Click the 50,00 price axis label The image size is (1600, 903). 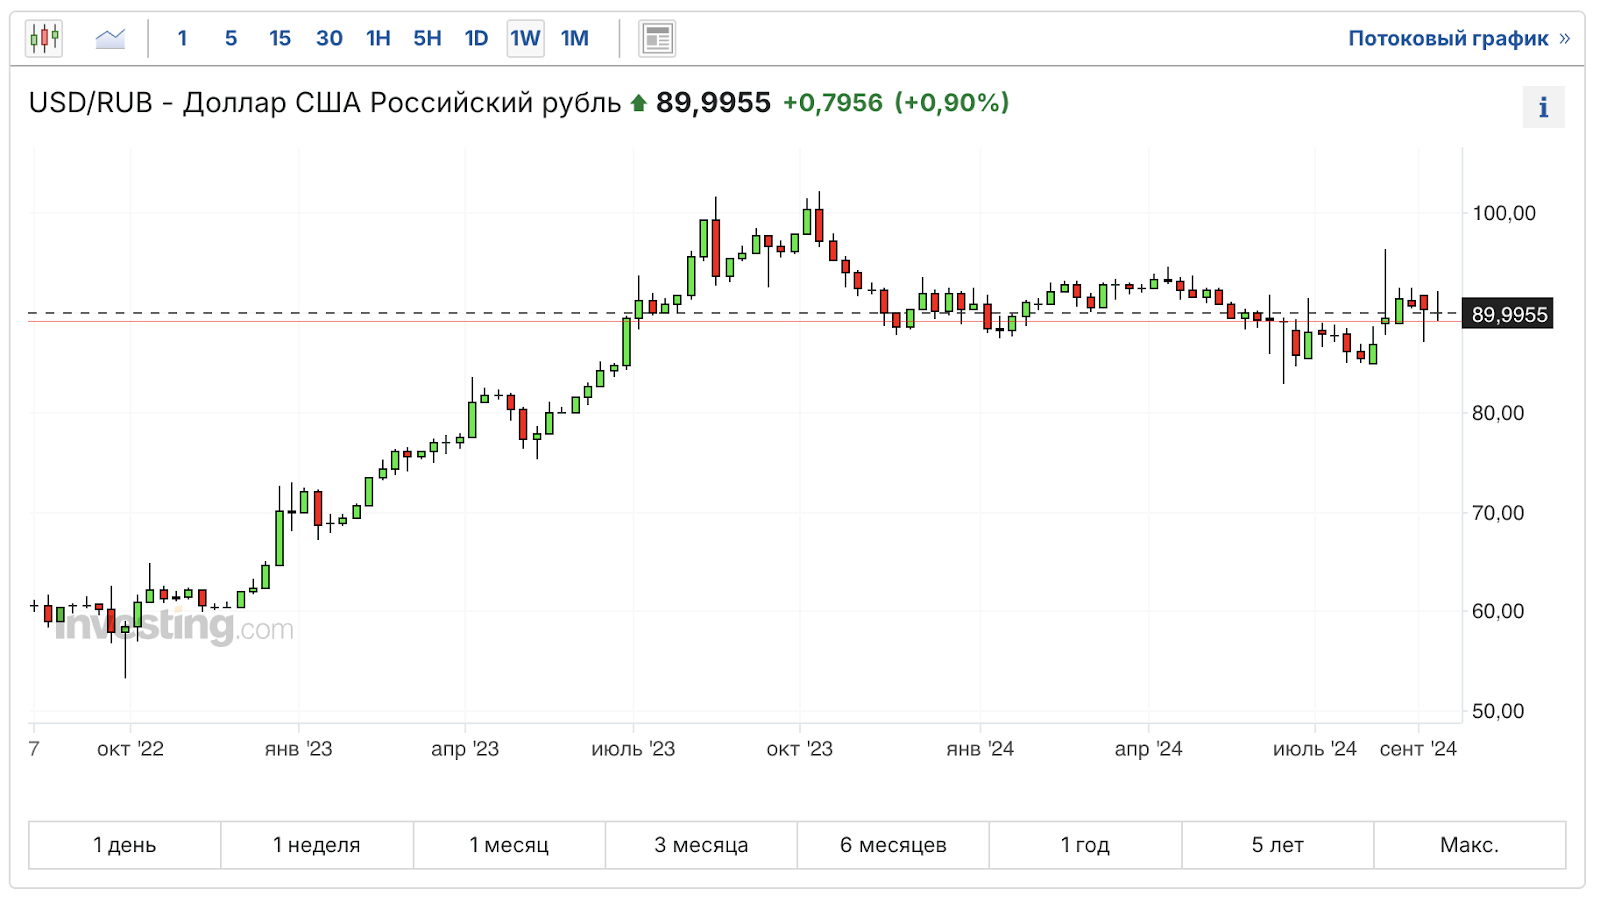point(1498,711)
